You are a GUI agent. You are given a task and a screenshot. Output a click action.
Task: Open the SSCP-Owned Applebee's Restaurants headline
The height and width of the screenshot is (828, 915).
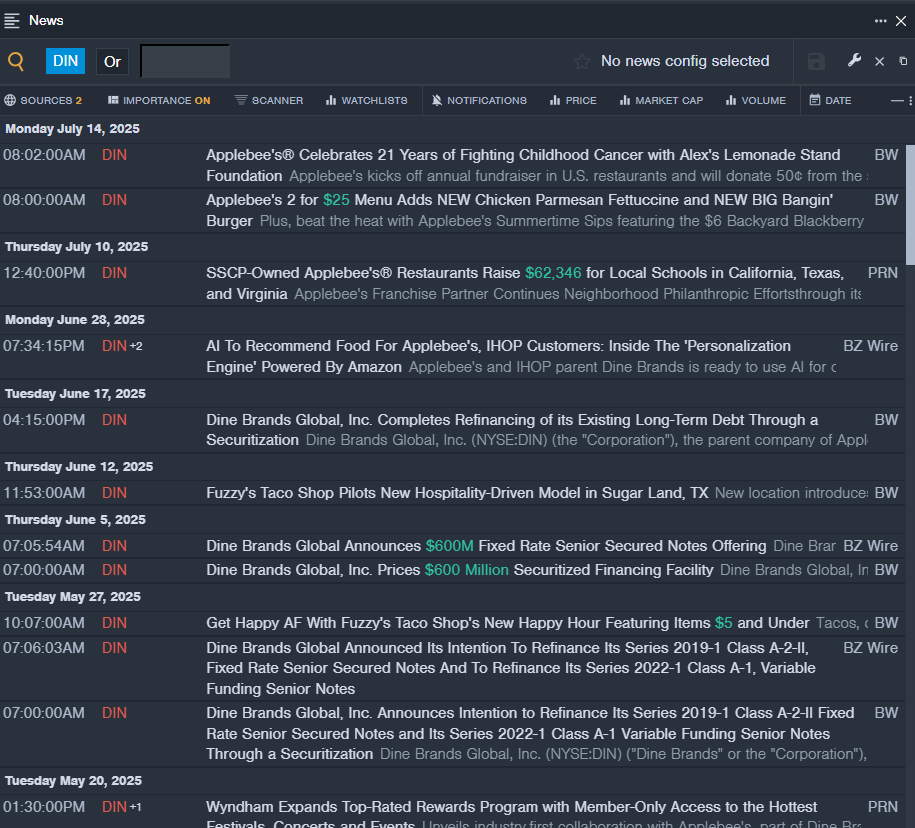525,283
